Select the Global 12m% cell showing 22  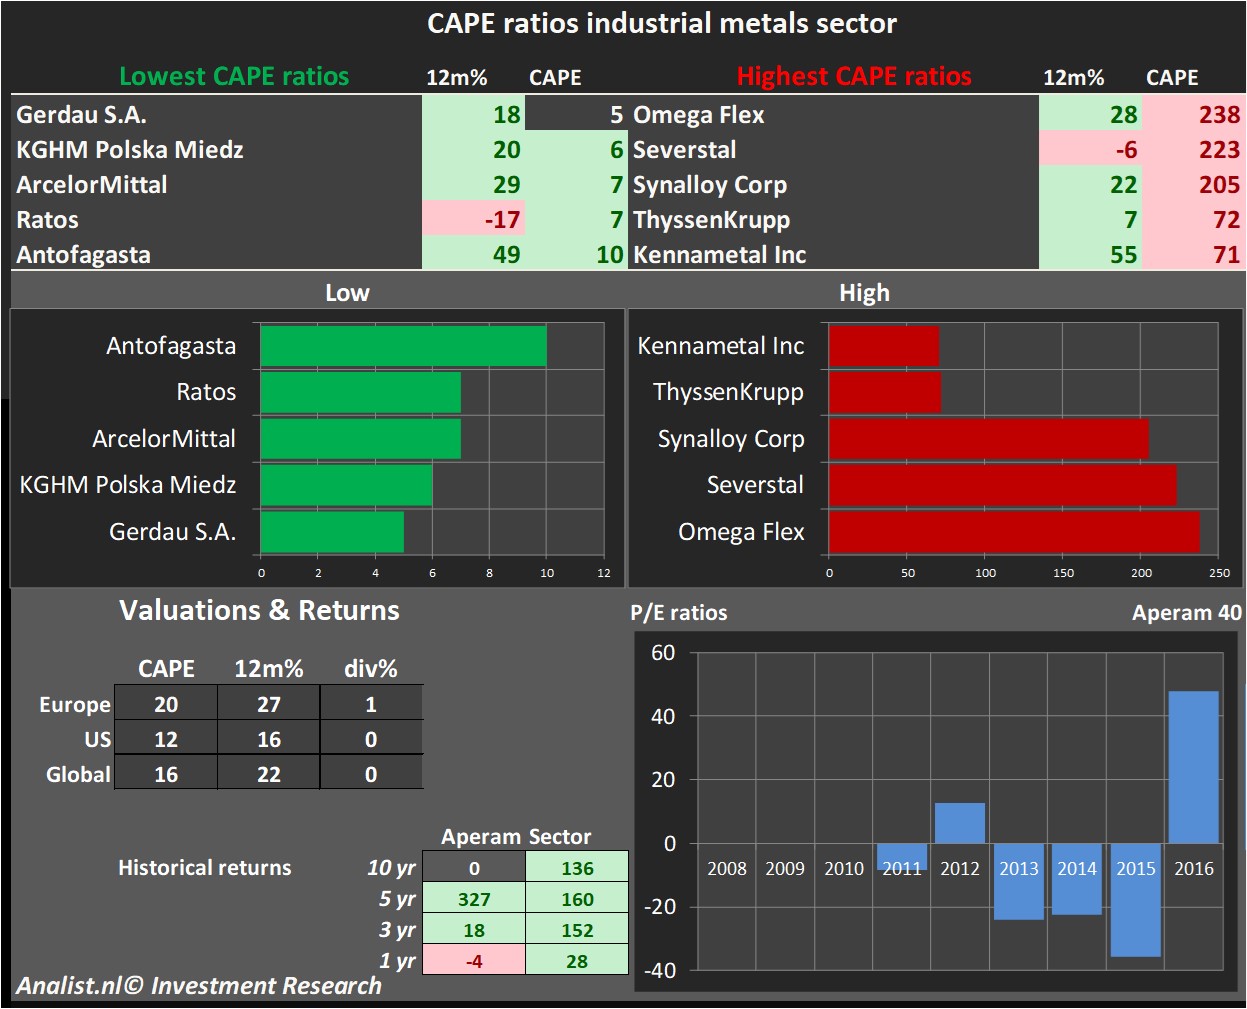pos(269,774)
